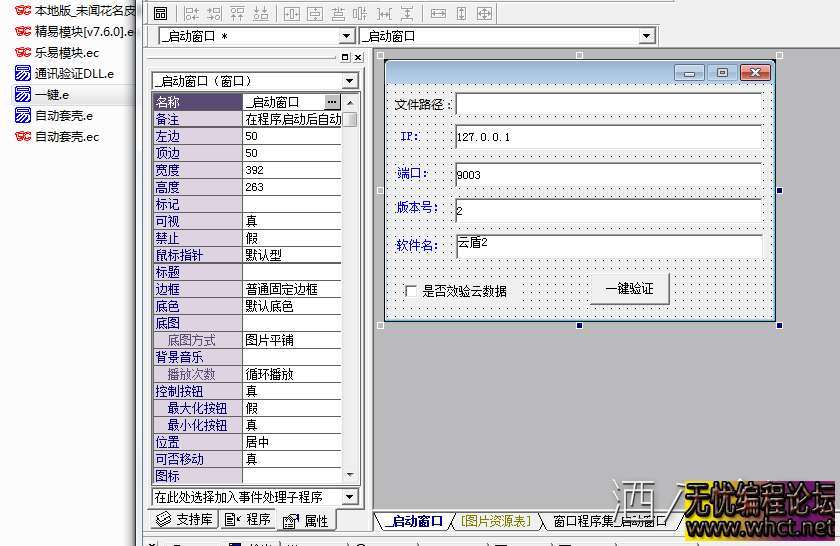Click the property list scrollbar down arrow
The image size is (840, 546).
click(350, 474)
